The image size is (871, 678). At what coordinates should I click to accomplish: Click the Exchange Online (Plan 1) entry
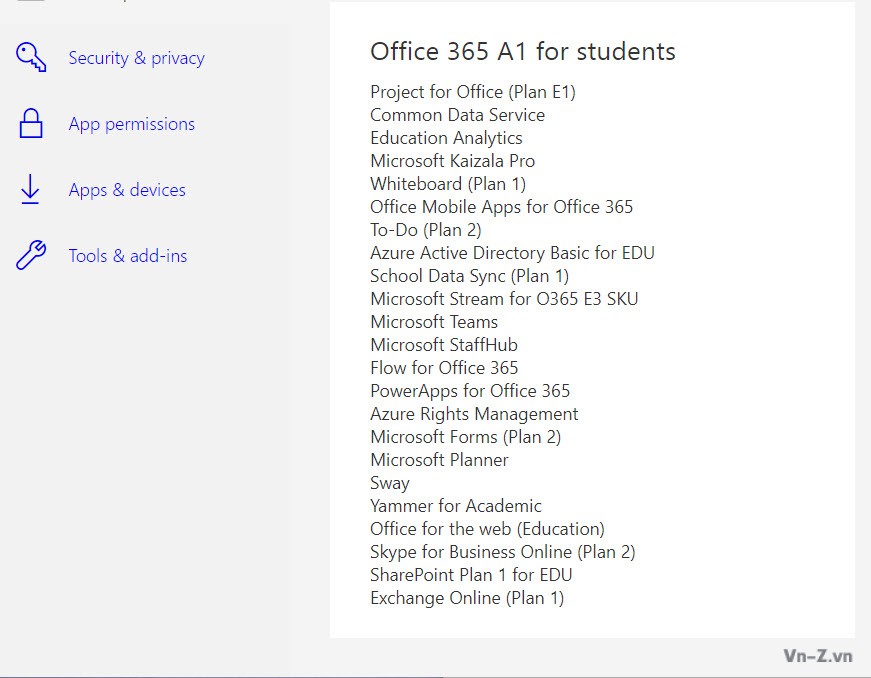(x=467, y=598)
